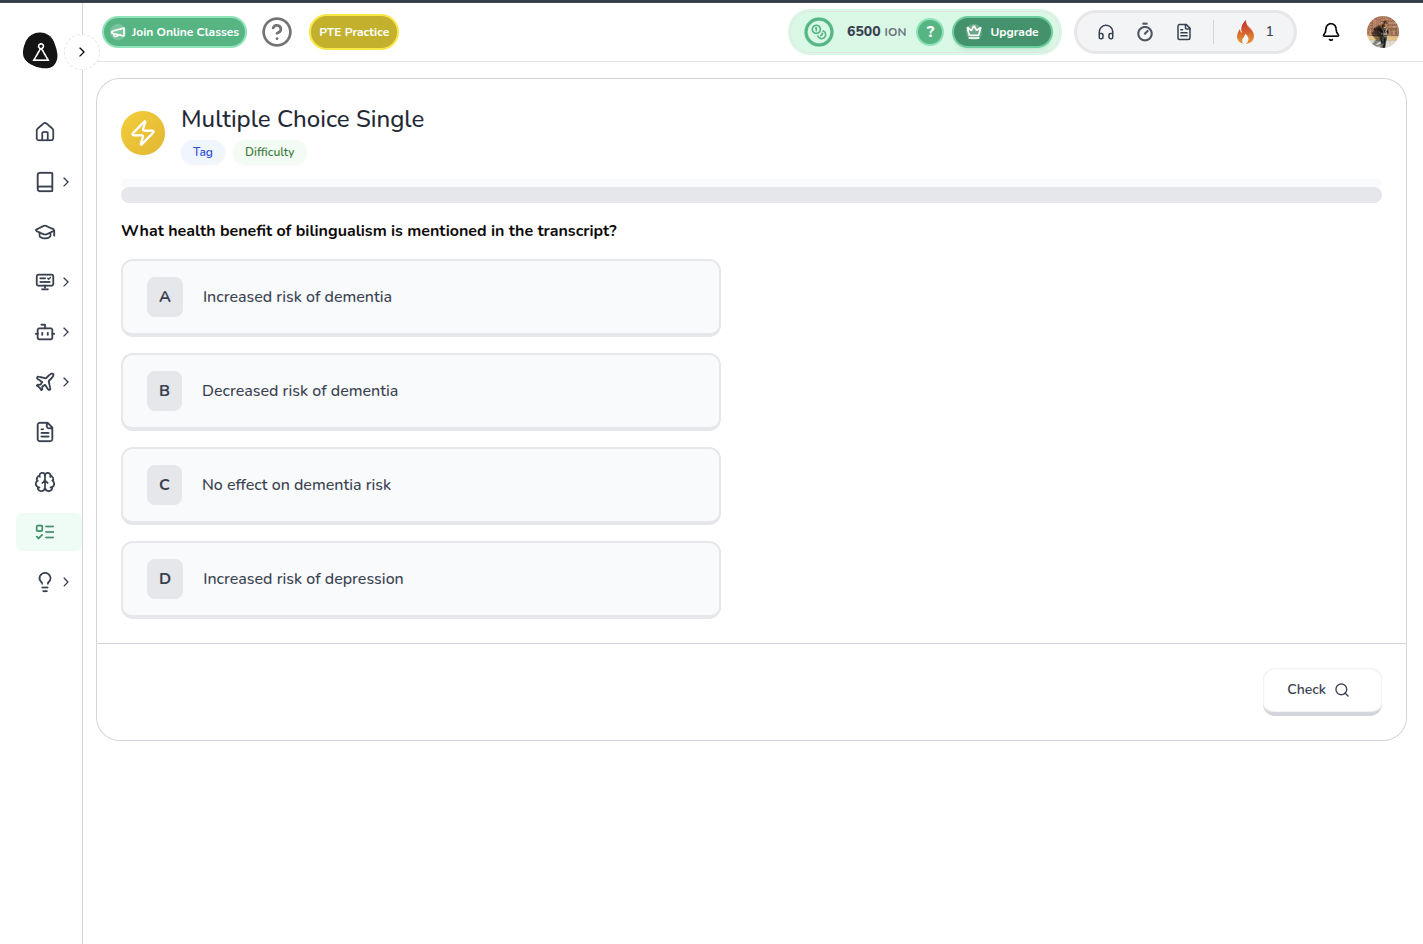
Task: Select answer B: Decreased risk of dementia
Action: 420,391
